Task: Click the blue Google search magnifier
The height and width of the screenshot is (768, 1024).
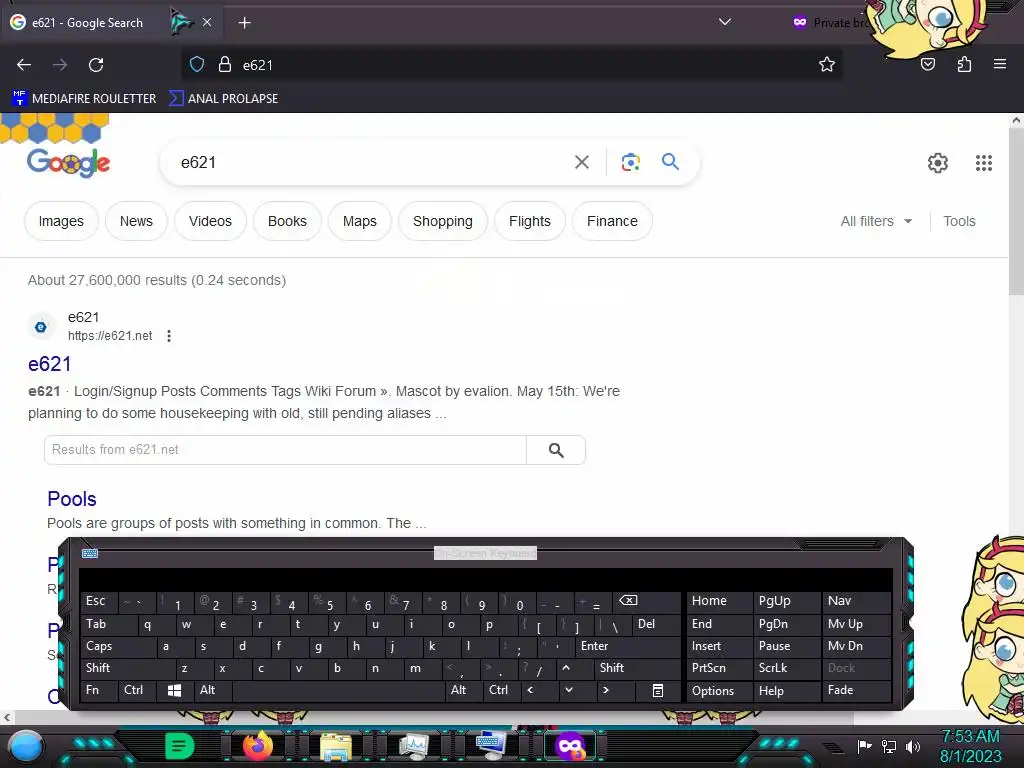Action: coord(670,161)
